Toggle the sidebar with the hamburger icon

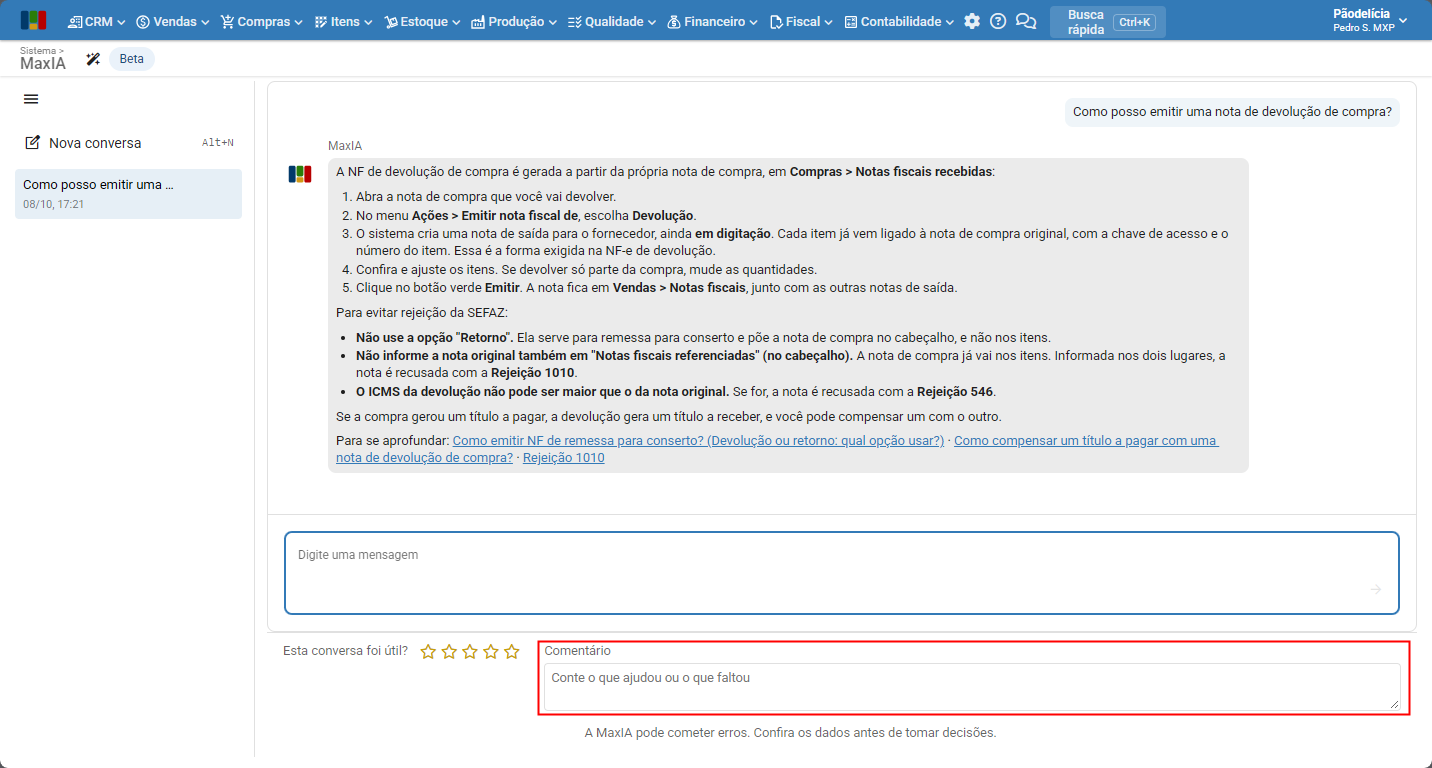pos(31,99)
